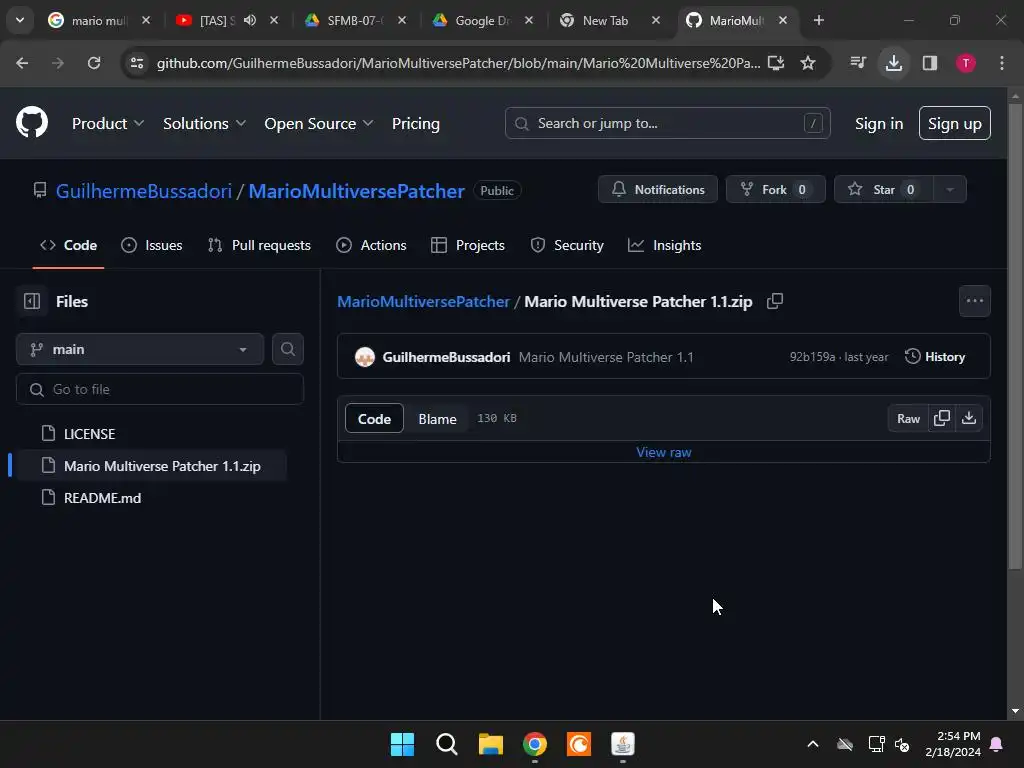Image resolution: width=1024 pixels, height=768 pixels.
Task: Switch to the SFMB-07 Drive browser tab
Action: click(355, 20)
